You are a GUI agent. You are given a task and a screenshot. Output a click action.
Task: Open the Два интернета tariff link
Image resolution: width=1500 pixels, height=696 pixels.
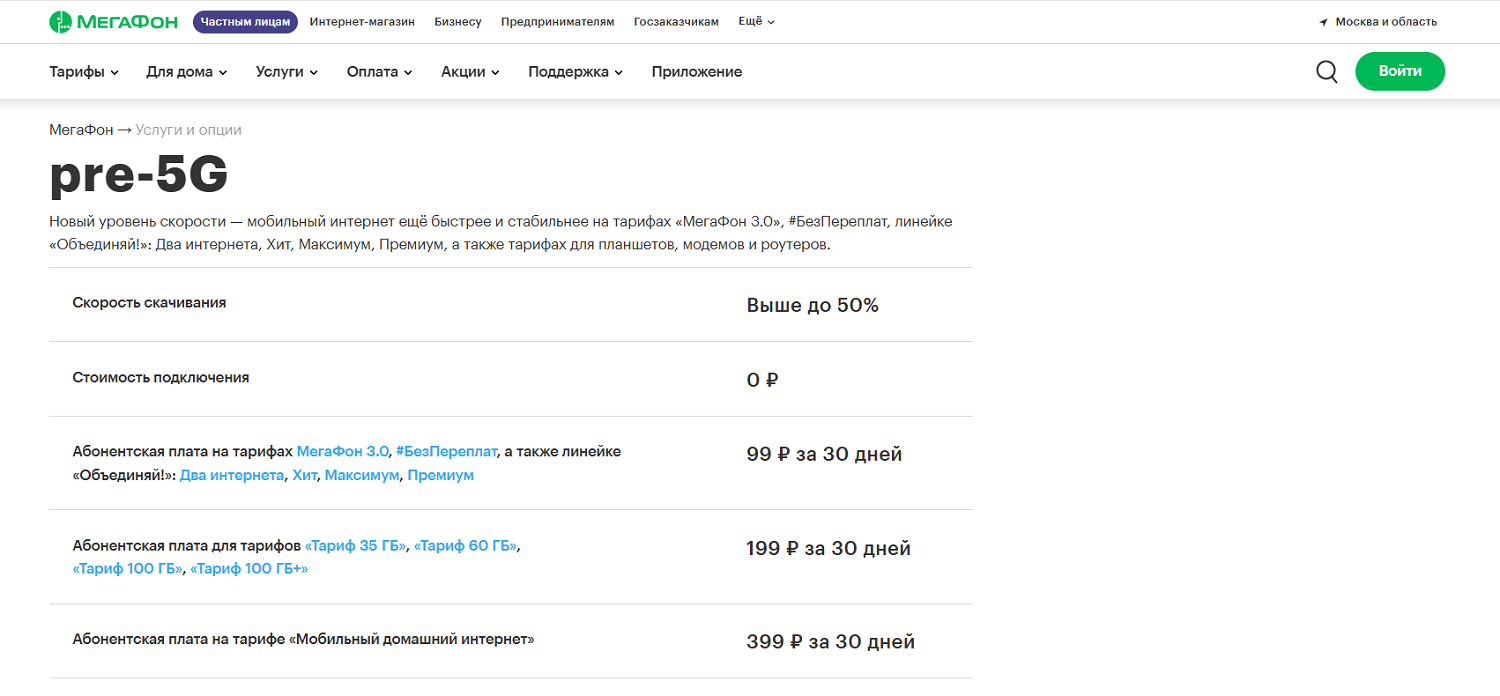(232, 476)
